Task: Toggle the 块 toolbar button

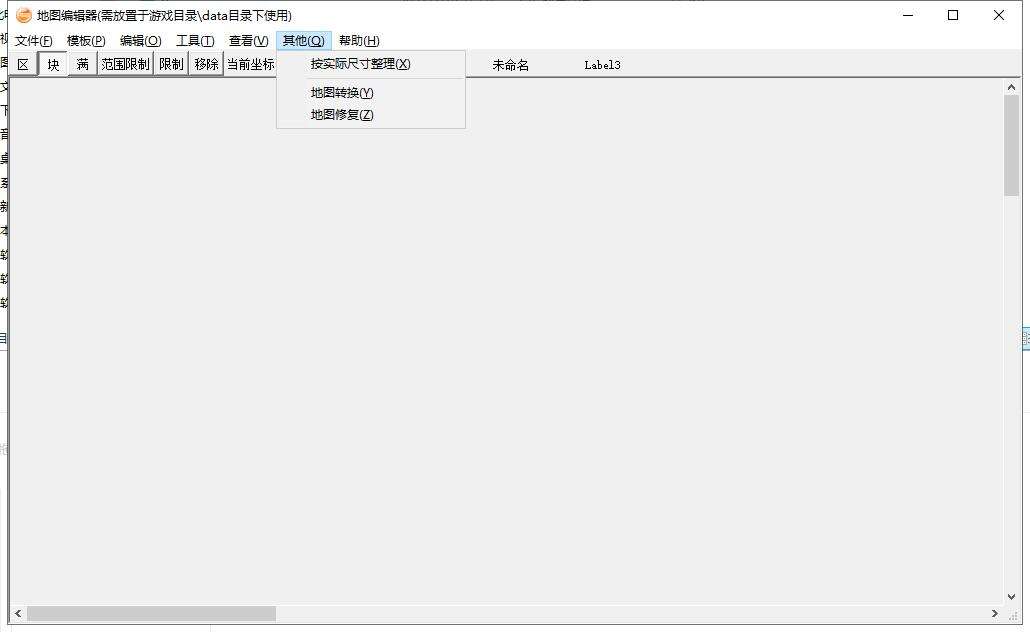Action: click(53, 64)
